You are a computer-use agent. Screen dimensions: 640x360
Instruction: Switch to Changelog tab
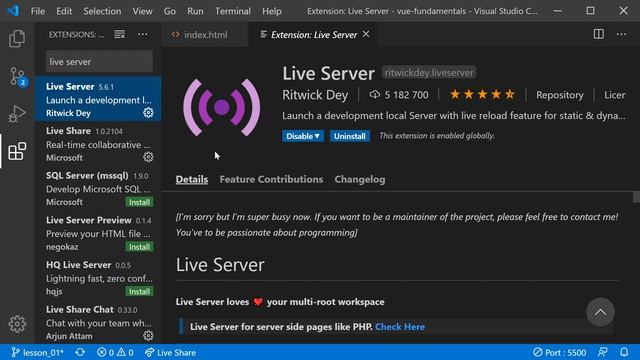(x=360, y=179)
